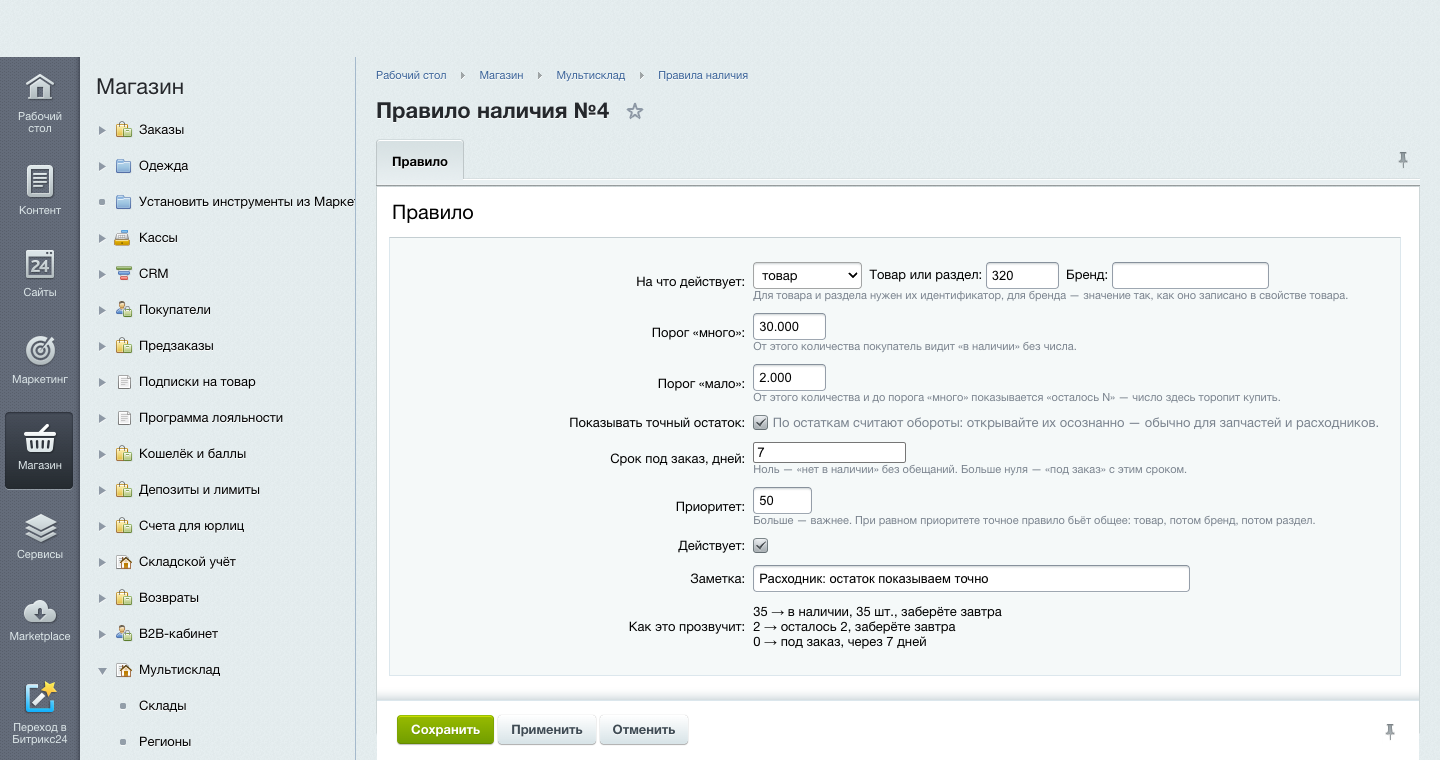Click the Заметка text field
The height and width of the screenshot is (760, 1440).
(971, 579)
